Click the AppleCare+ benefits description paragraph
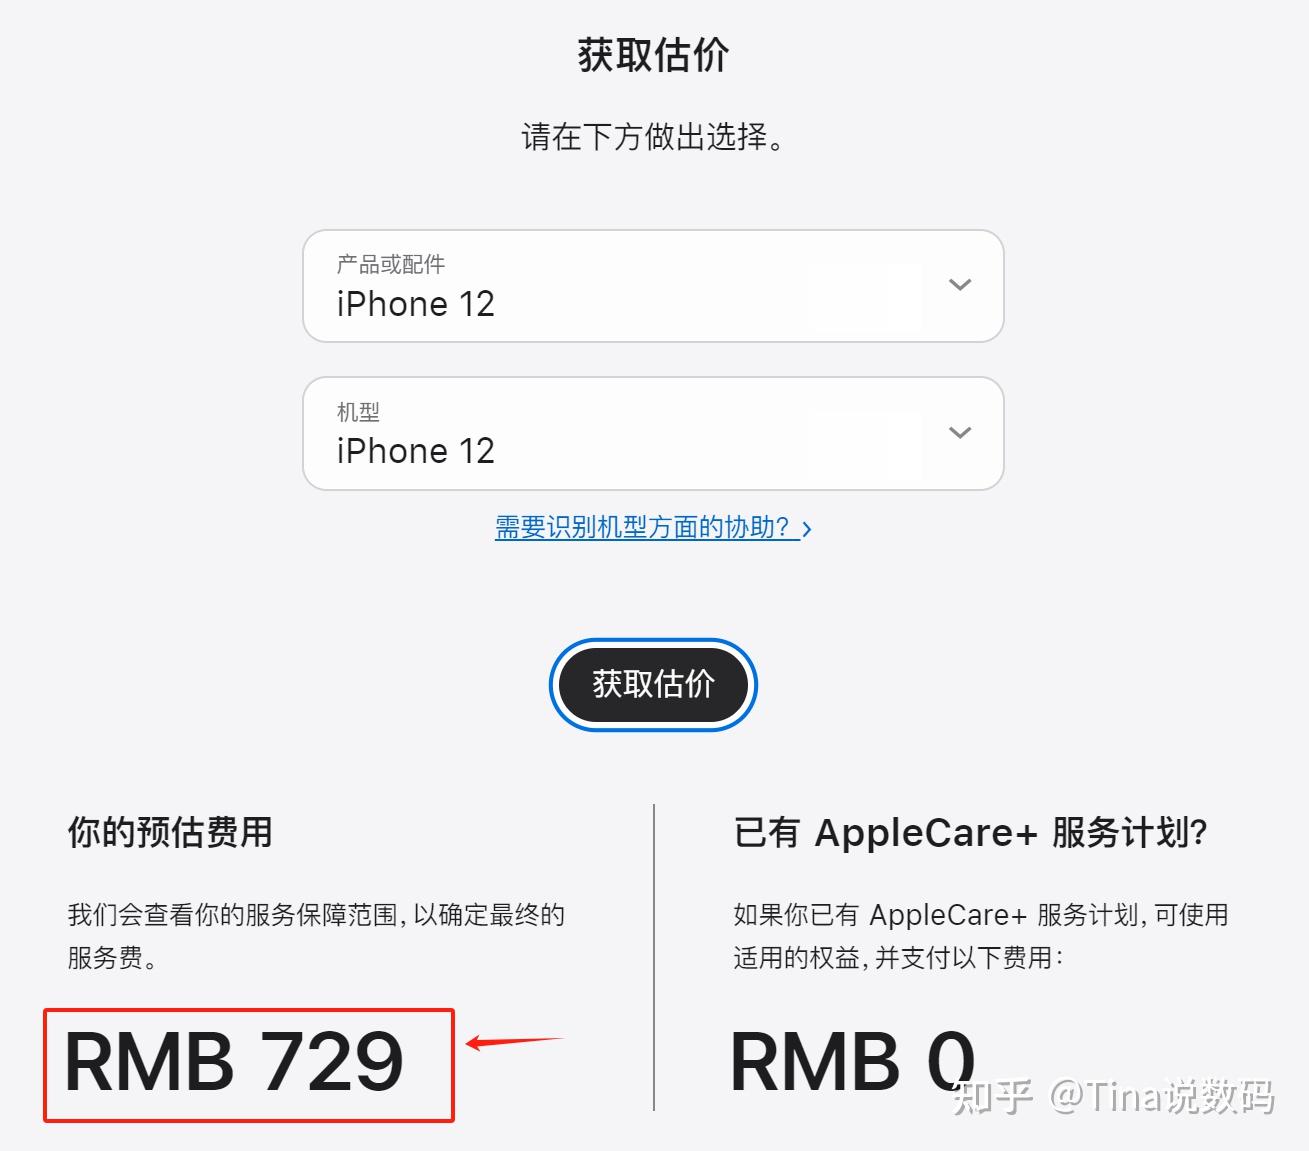1309x1151 pixels. point(981,936)
